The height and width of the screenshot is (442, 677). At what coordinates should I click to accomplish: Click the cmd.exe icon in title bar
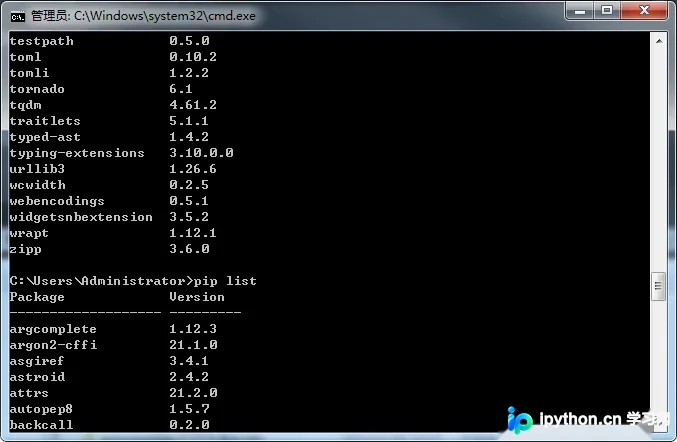18,17
